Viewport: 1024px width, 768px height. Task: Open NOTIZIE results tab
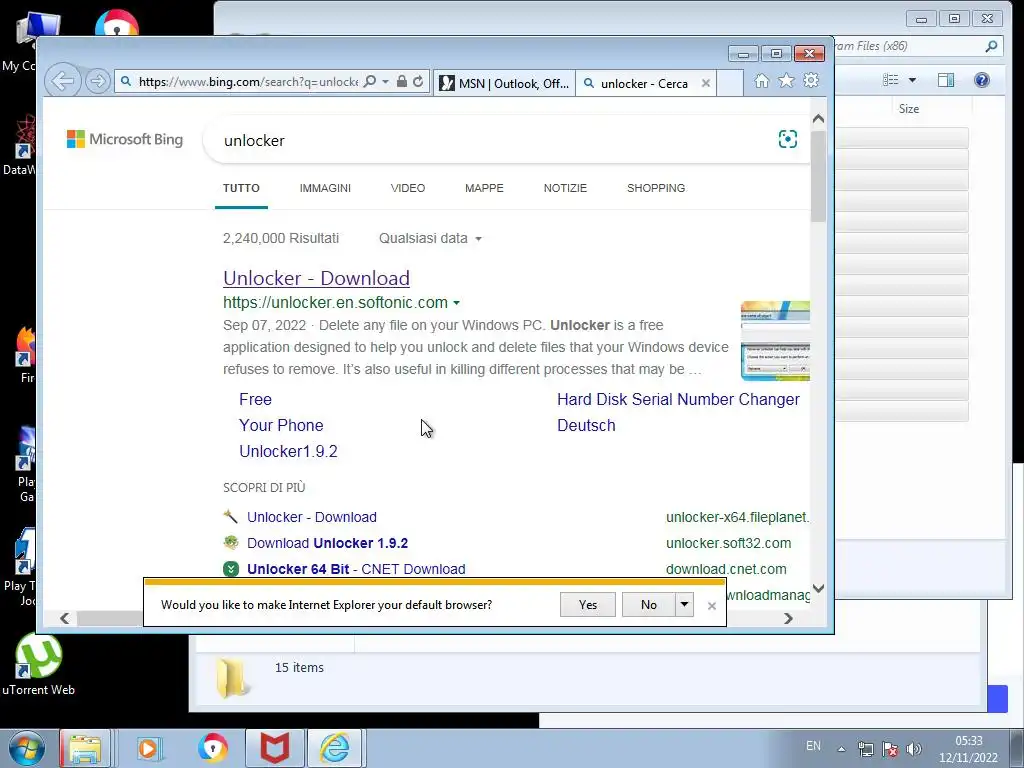(565, 188)
